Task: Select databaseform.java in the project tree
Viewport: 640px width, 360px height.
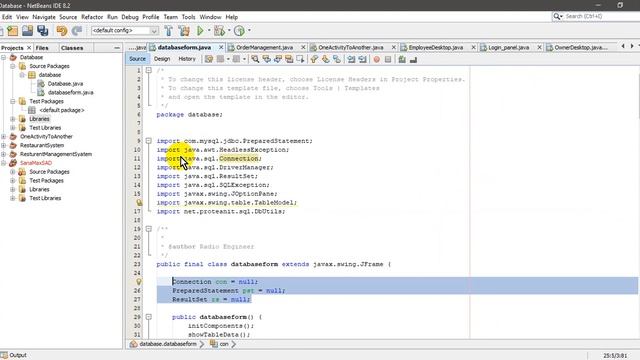Action: (70, 93)
